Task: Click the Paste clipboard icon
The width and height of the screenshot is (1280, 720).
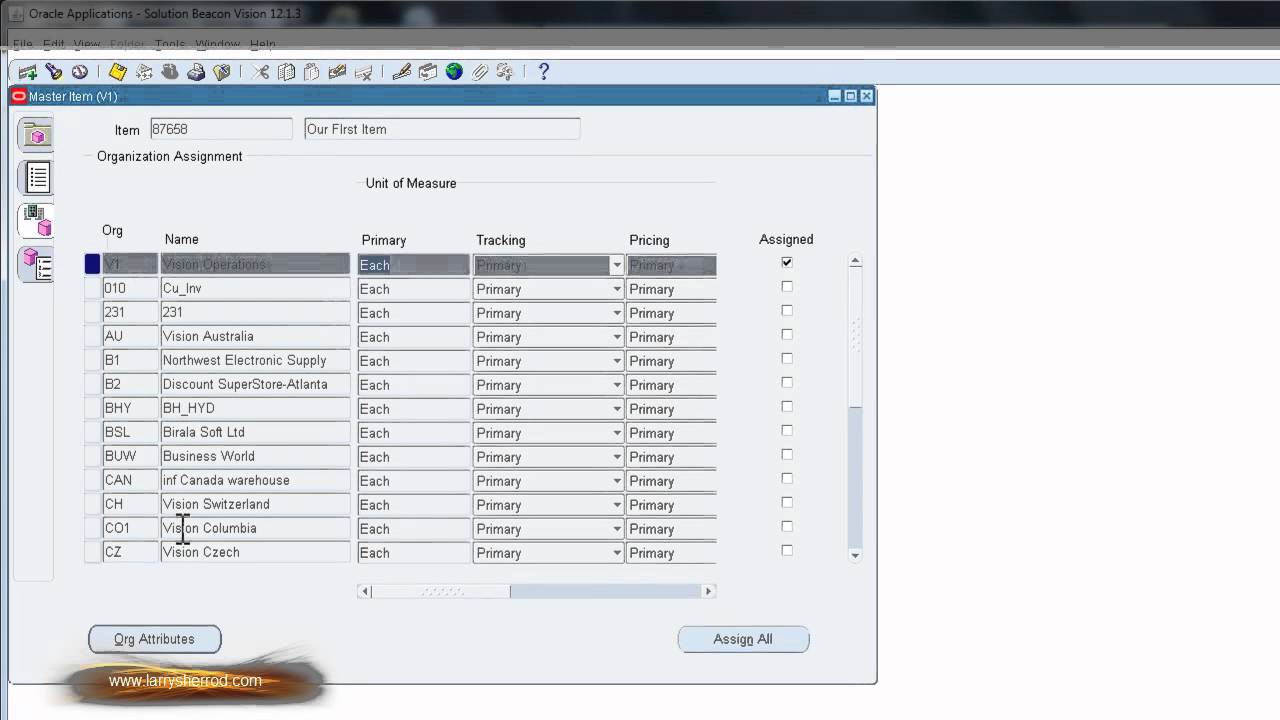Action: point(312,72)
